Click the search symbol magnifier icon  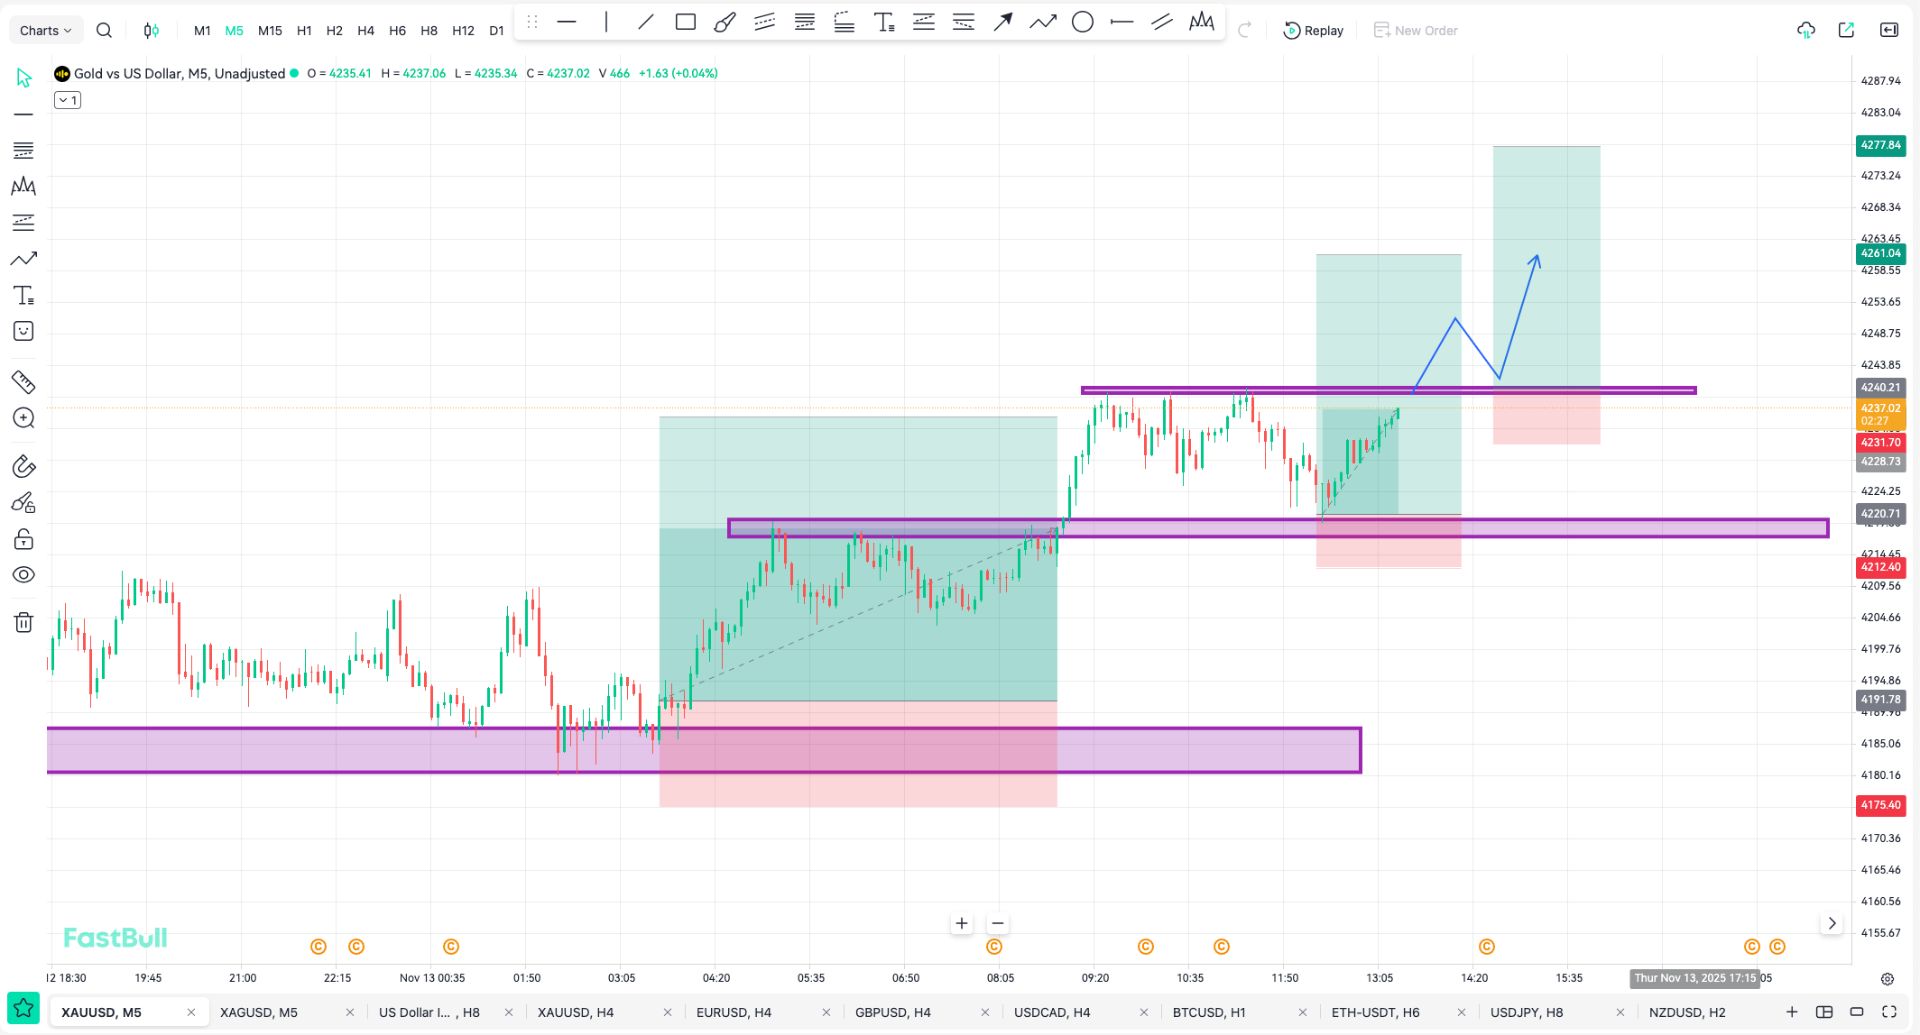click(x=104, y=30)
